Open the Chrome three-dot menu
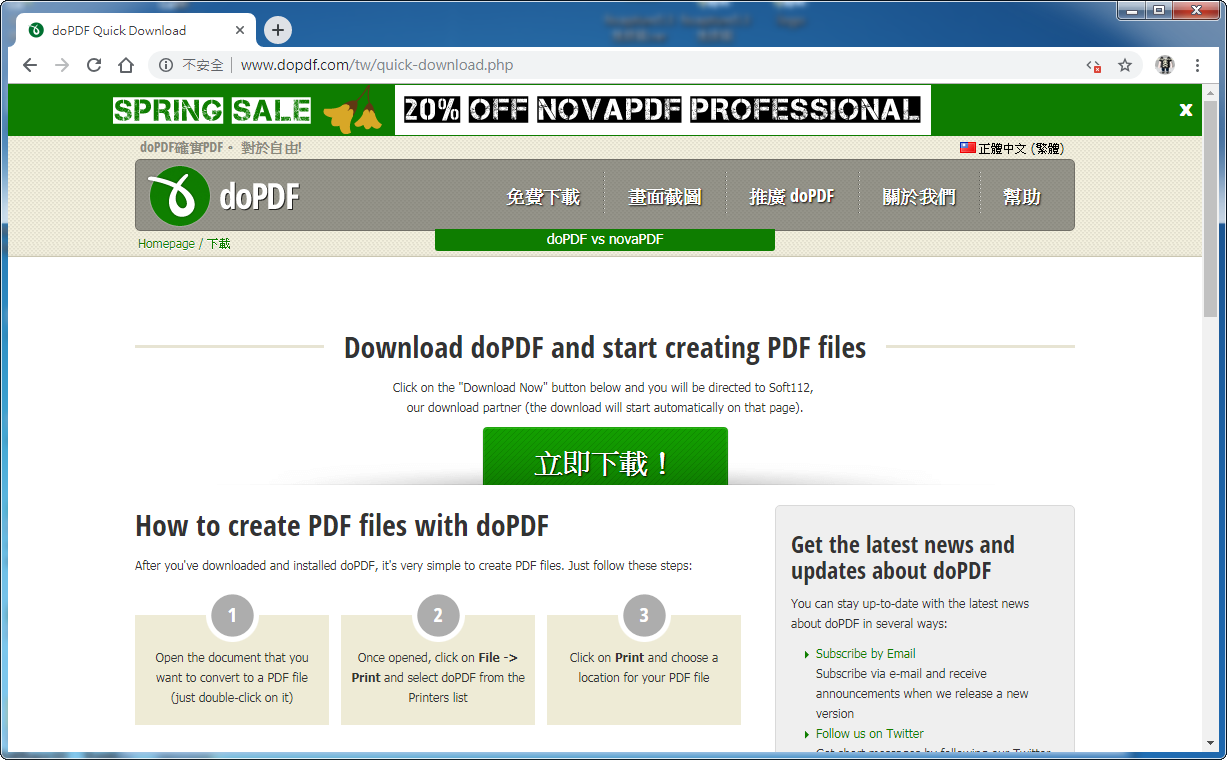 [1198, 65]
